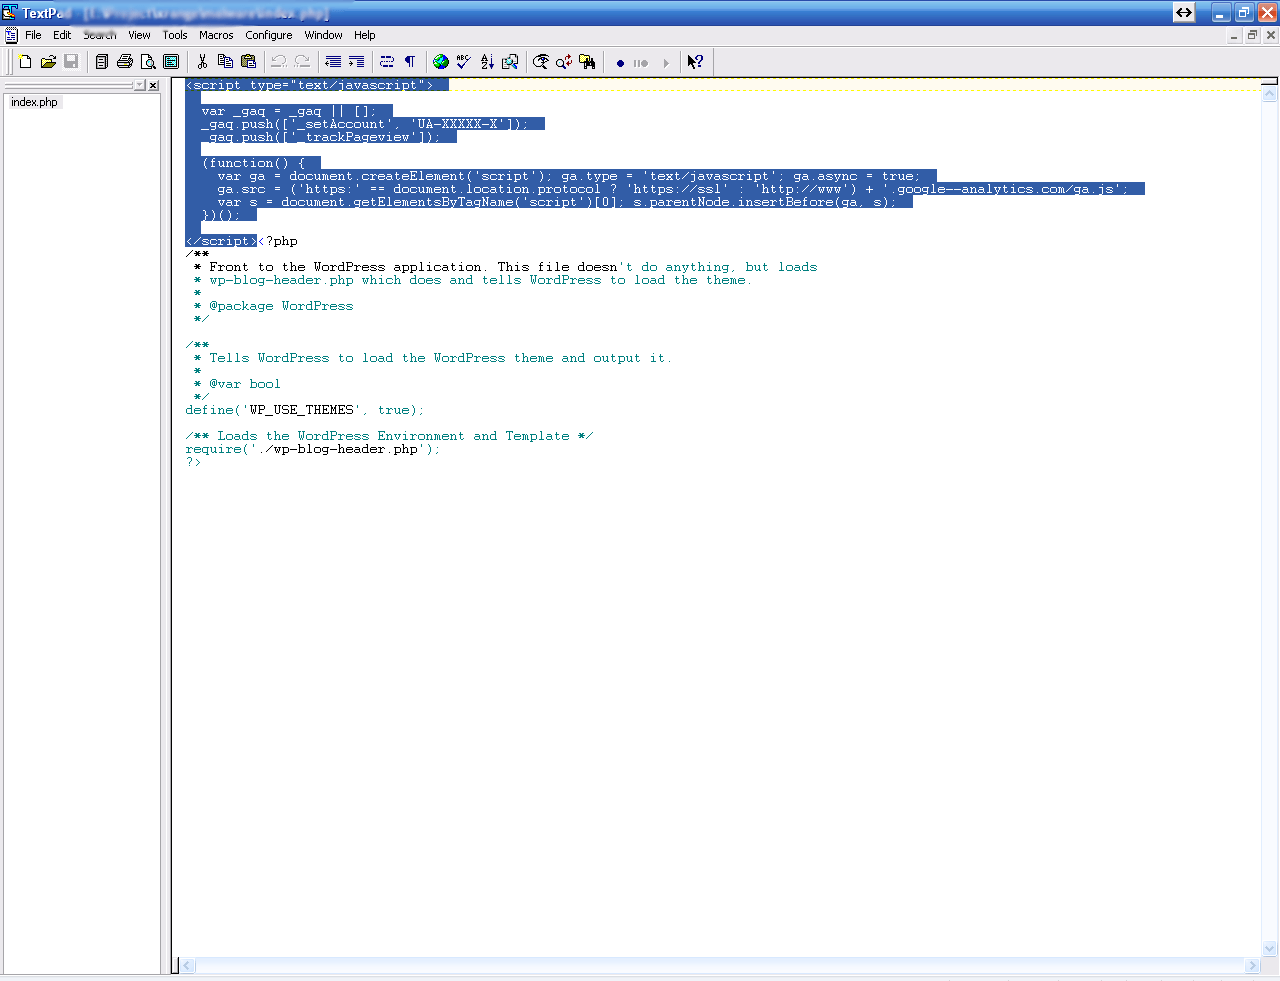Play back the macro with the arrow icon
The height and width of the screenshot is (981, 1280).
pos(665,63)
